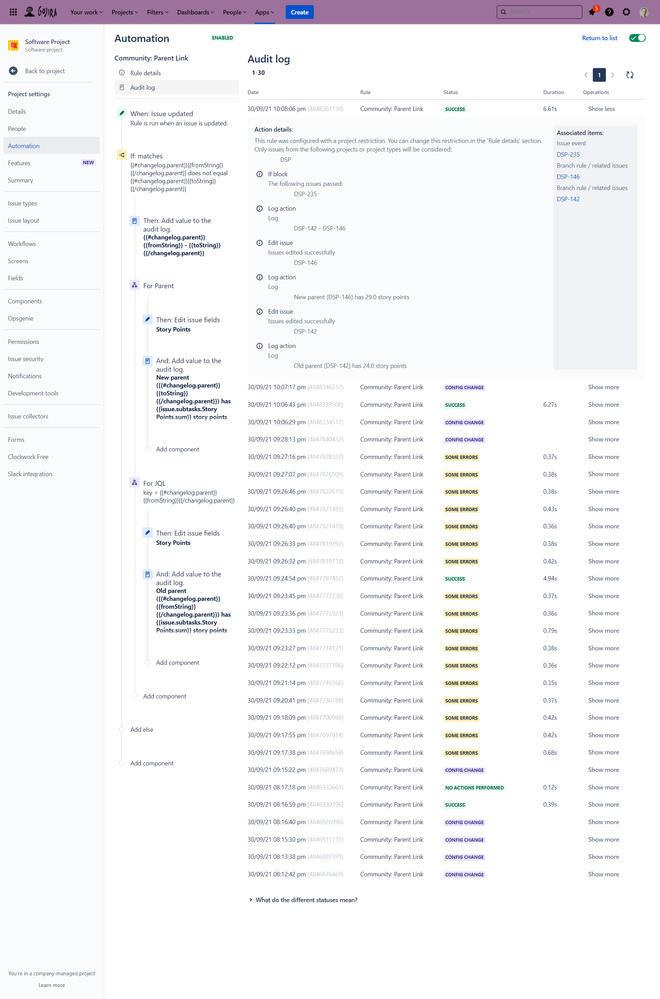The height and width of the screenshot is (999, 660).
Task: Open the Dashboards dropdown
Action: click(195, 11)
